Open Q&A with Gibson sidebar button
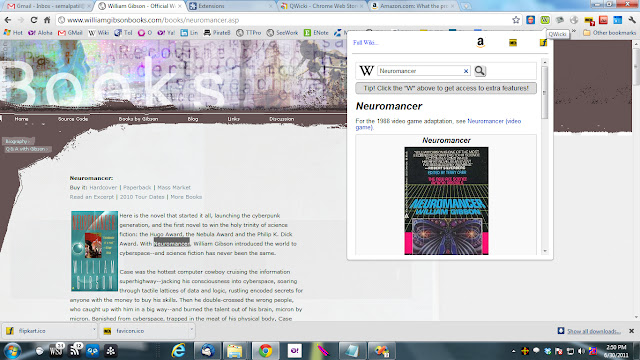Viewport: 640px width, 360px height. point(27,149)
